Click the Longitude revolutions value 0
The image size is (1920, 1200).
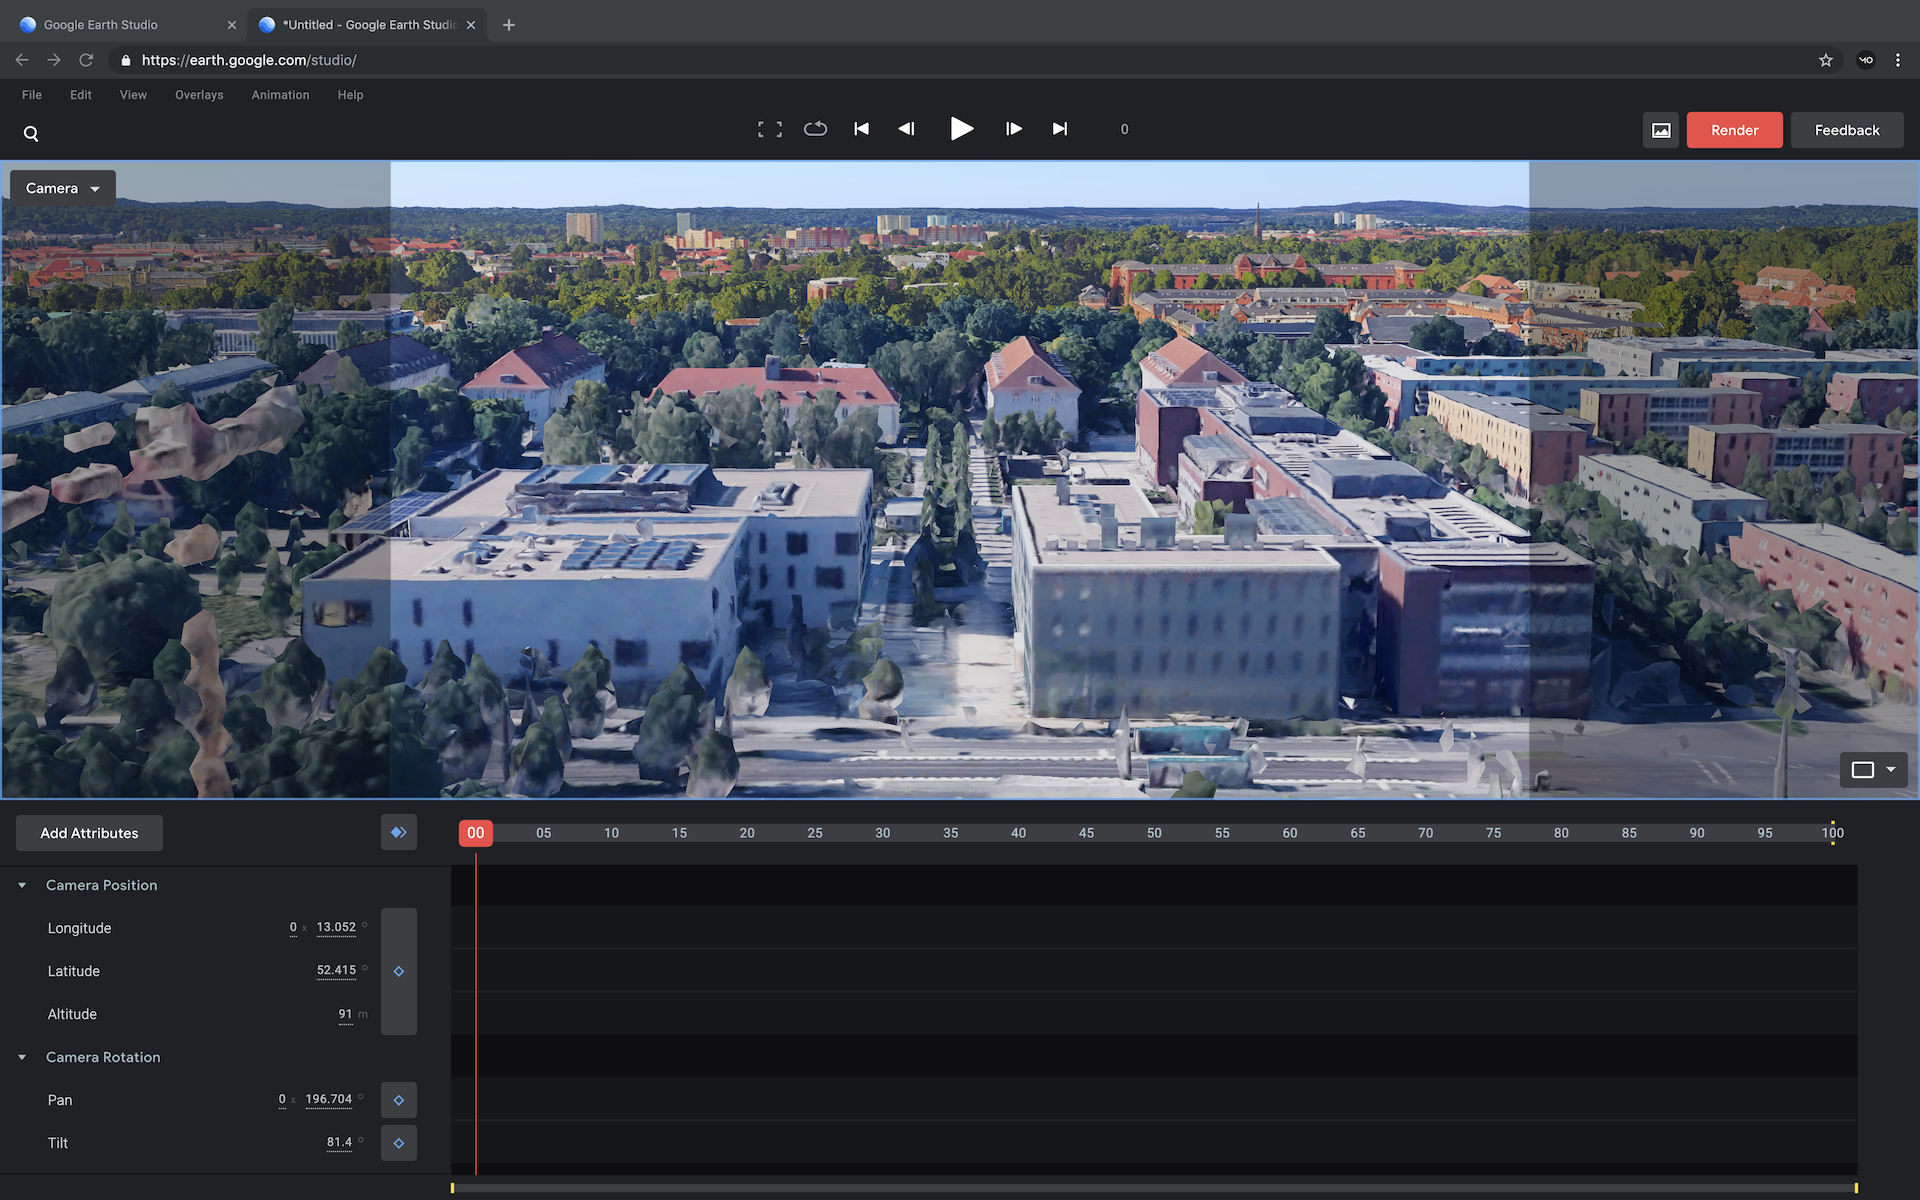(293, 927)
